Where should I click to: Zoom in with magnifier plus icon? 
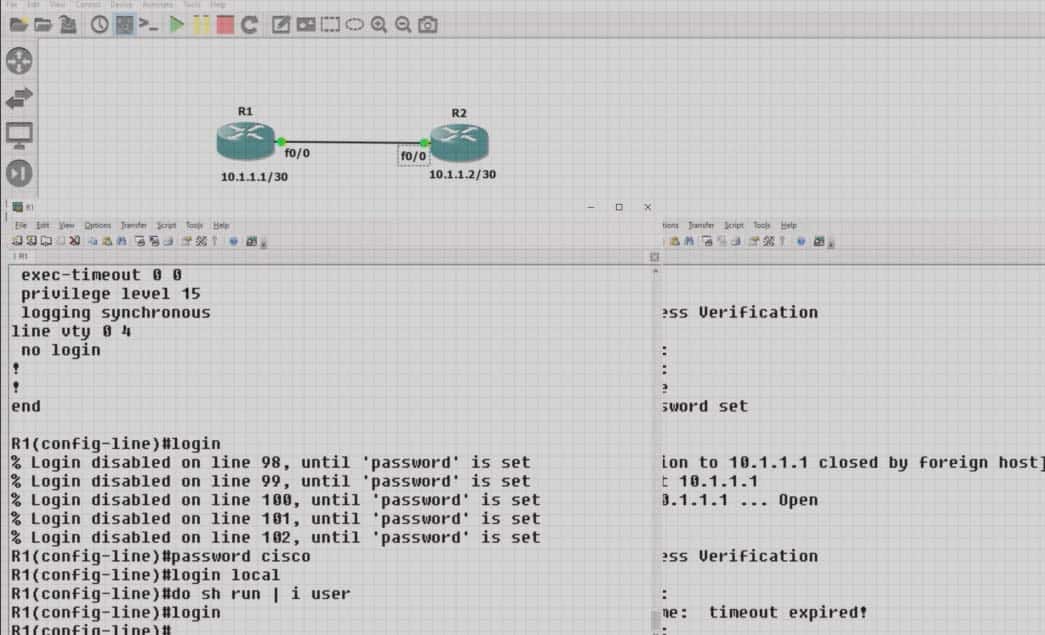point(379,25)
